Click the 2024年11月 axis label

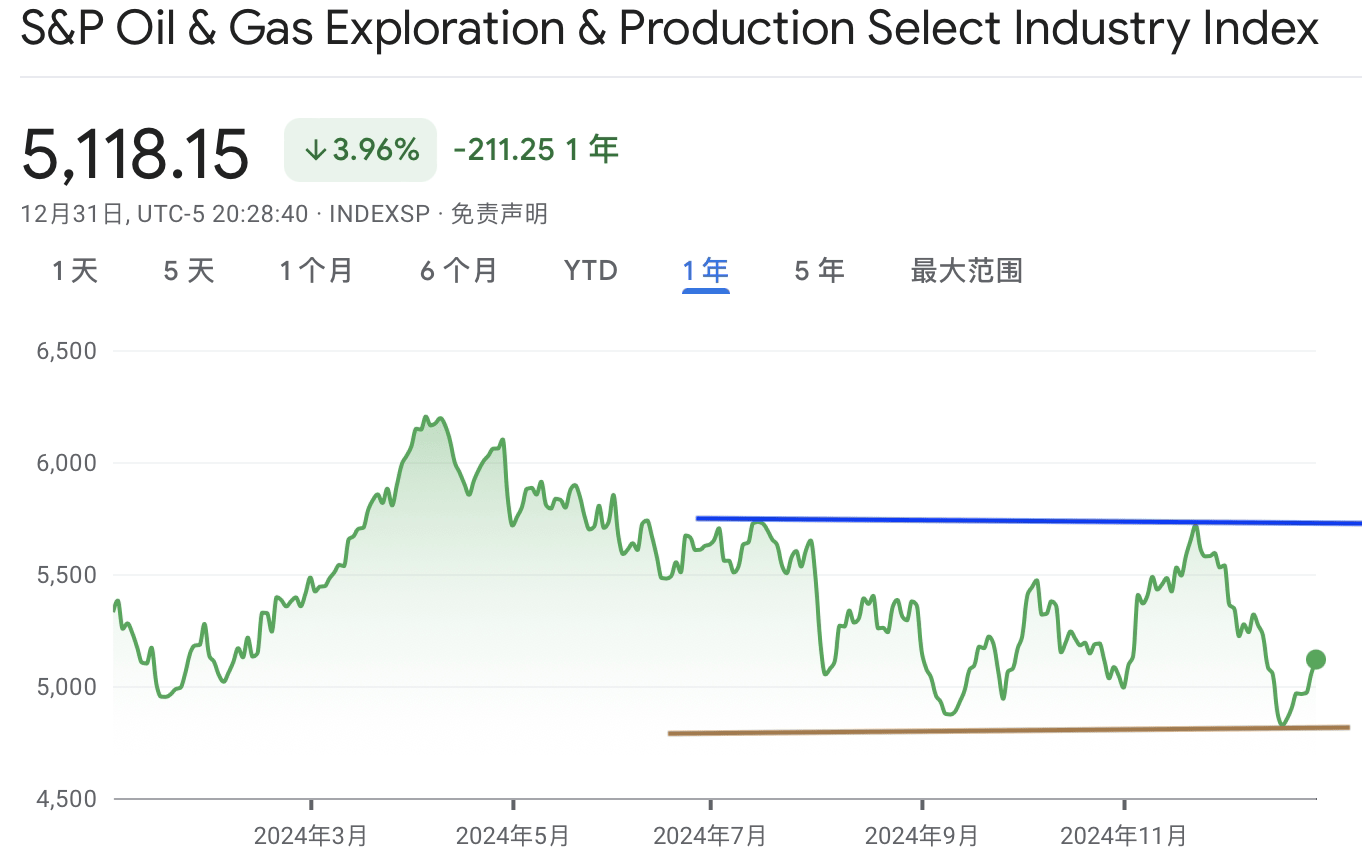(1124, 835)
